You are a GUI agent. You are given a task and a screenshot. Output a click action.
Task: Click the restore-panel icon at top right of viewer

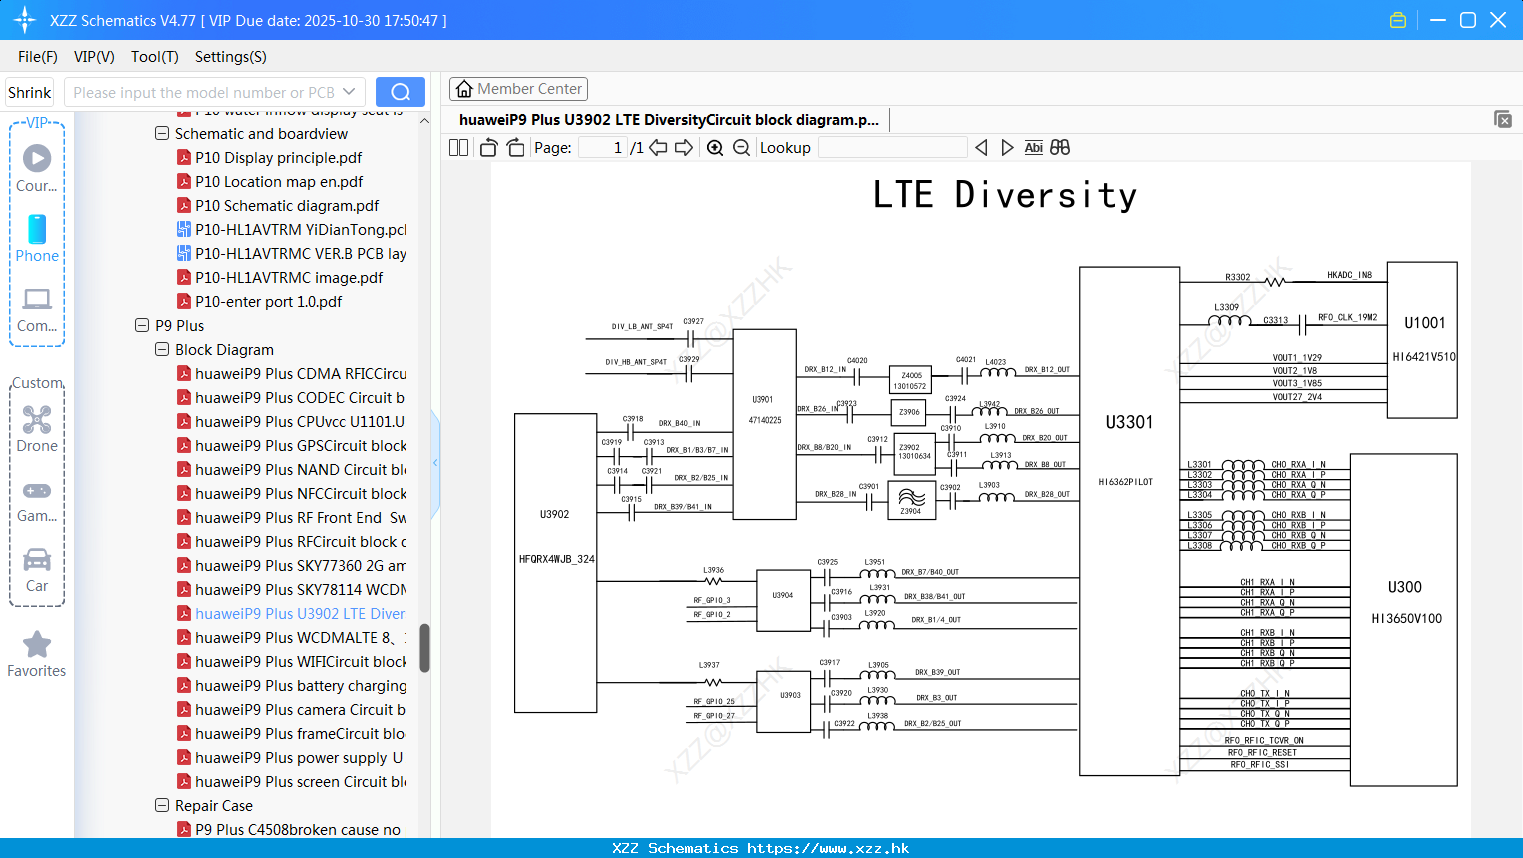click(x=1502, y=119)
